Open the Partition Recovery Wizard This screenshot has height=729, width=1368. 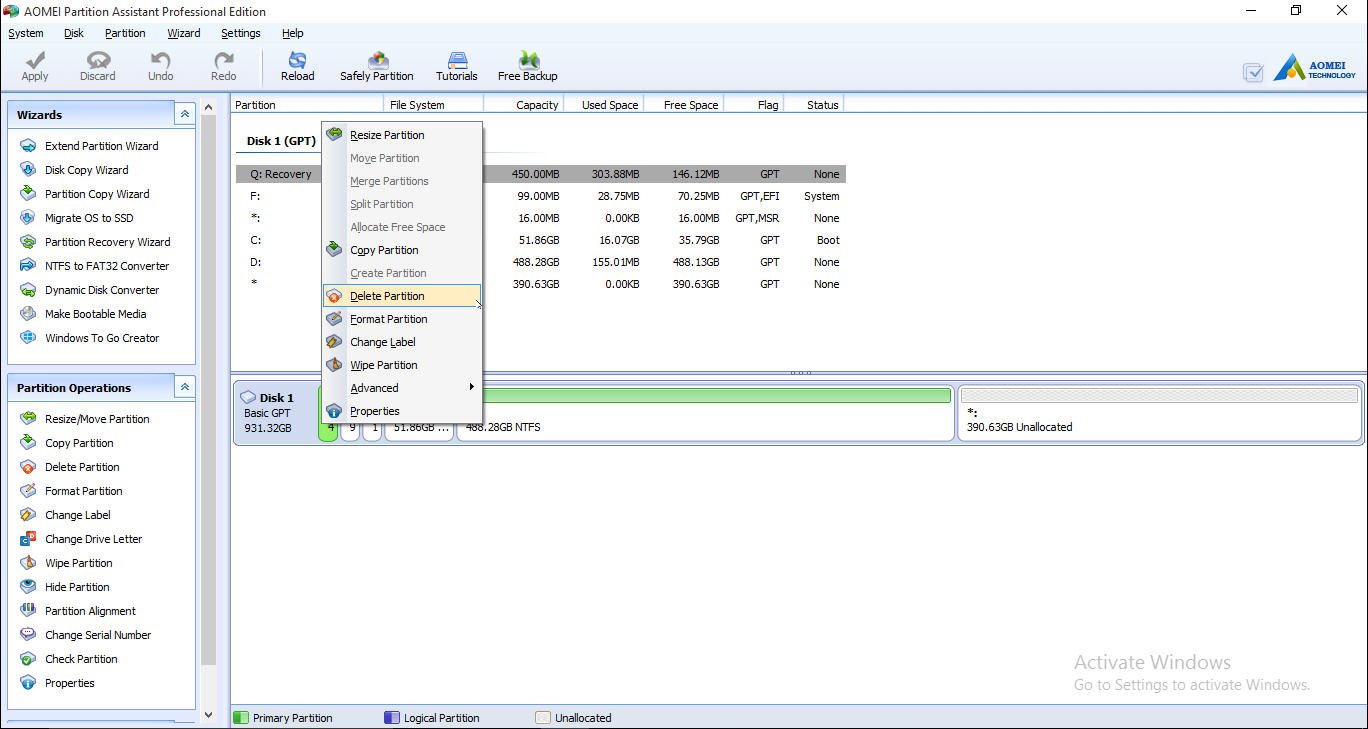click(x=95, y=242)
